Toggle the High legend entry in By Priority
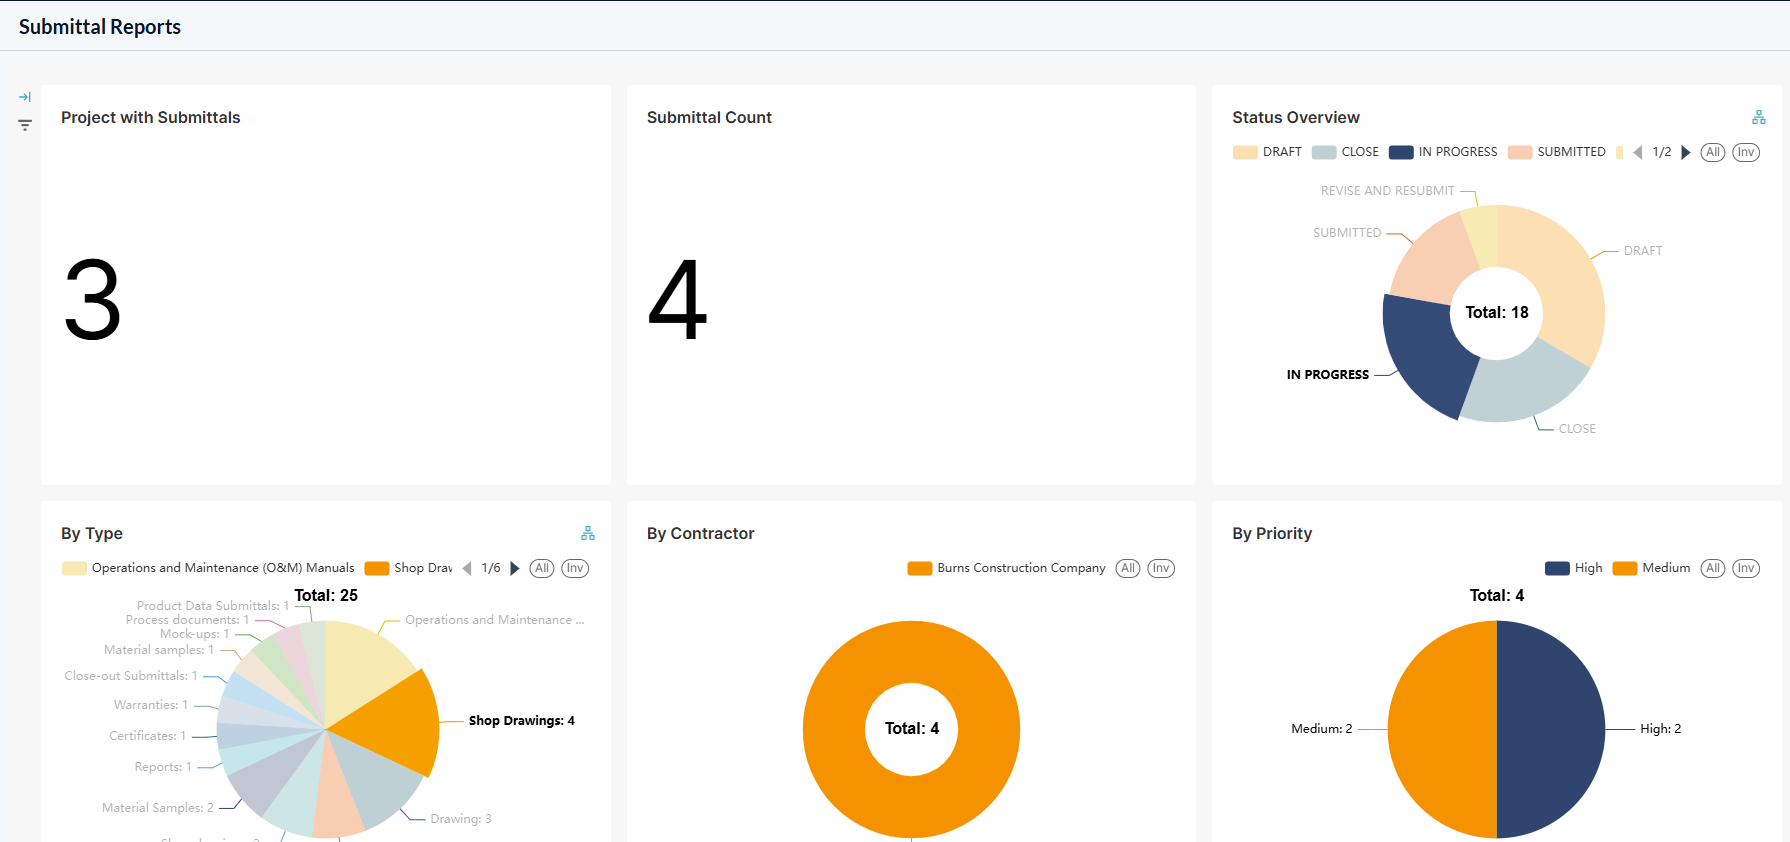1790x842 pixels. [x=1574, y=568]
